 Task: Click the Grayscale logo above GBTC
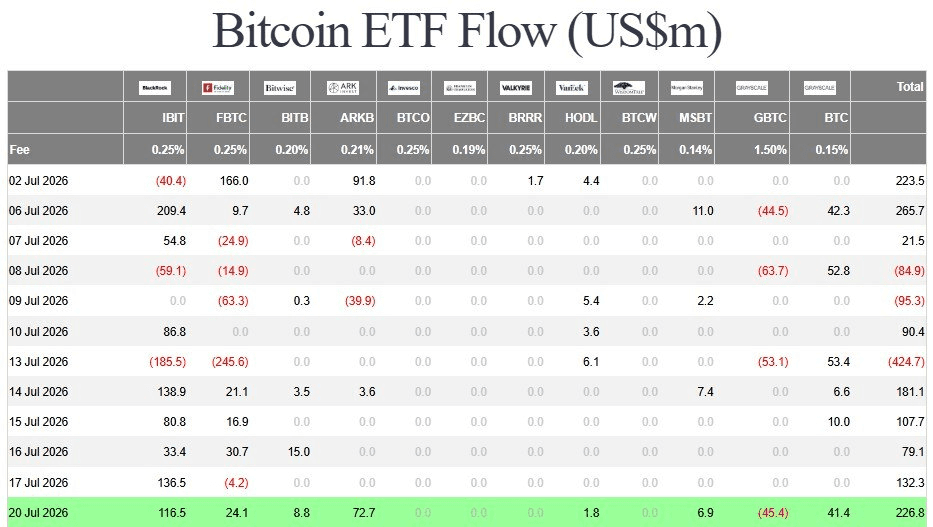pos(752,88)
